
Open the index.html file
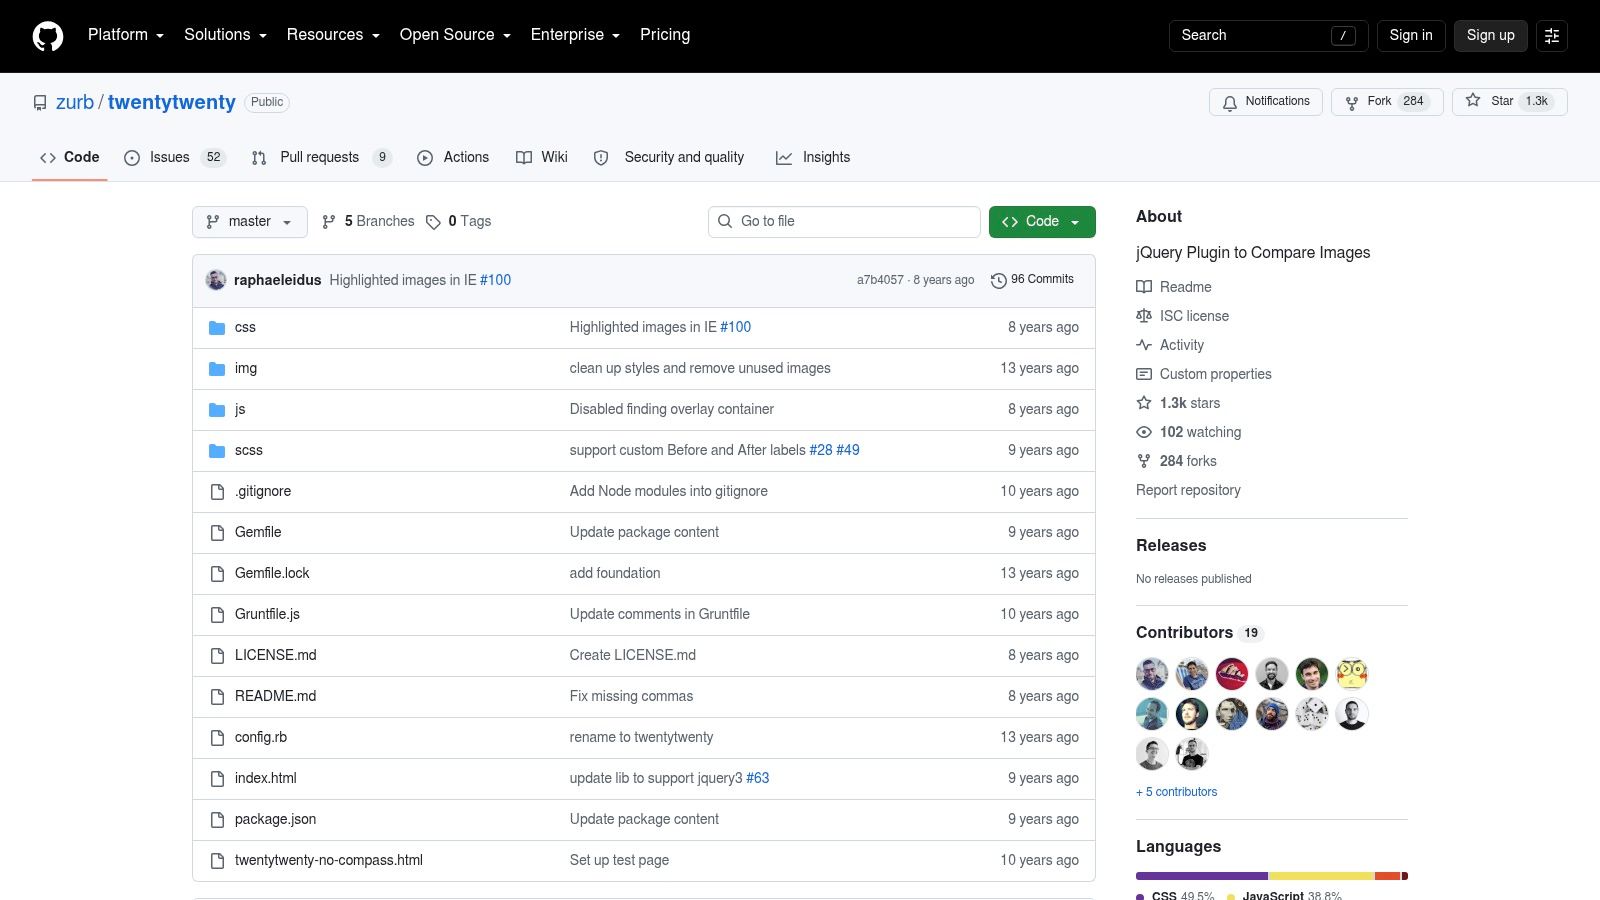[266, 779]
